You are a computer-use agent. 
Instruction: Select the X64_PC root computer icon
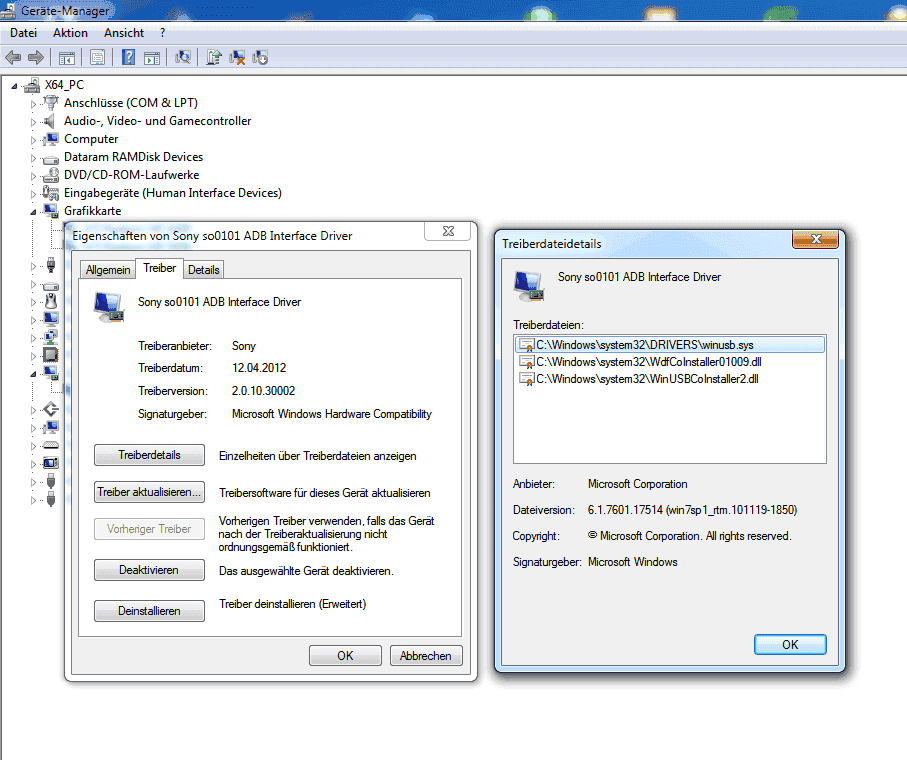pos(32,85)
